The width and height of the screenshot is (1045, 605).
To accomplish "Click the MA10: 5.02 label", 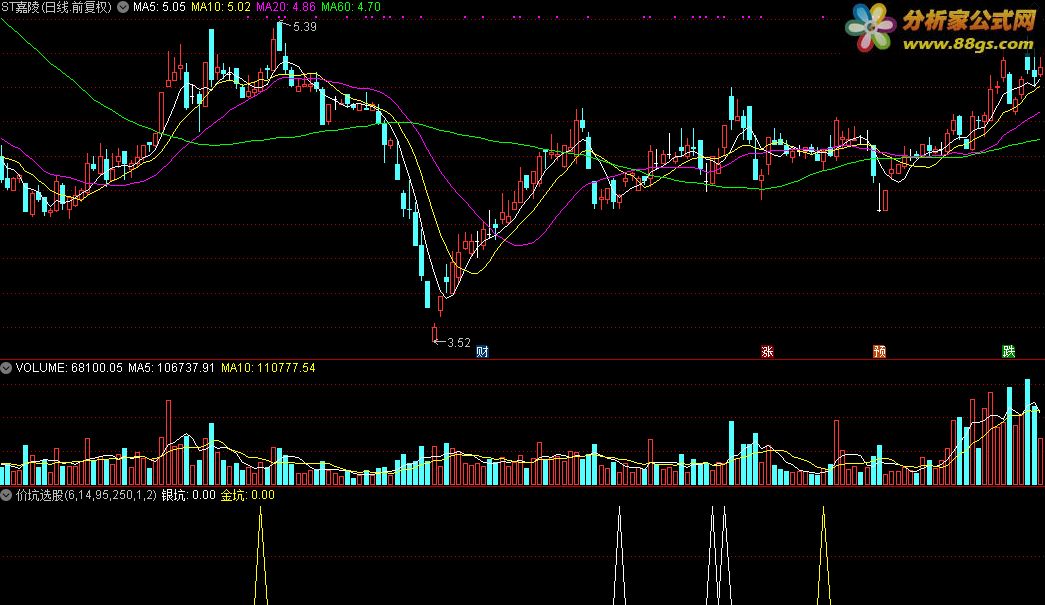I will pyautogui.click(x=221, y=7).
